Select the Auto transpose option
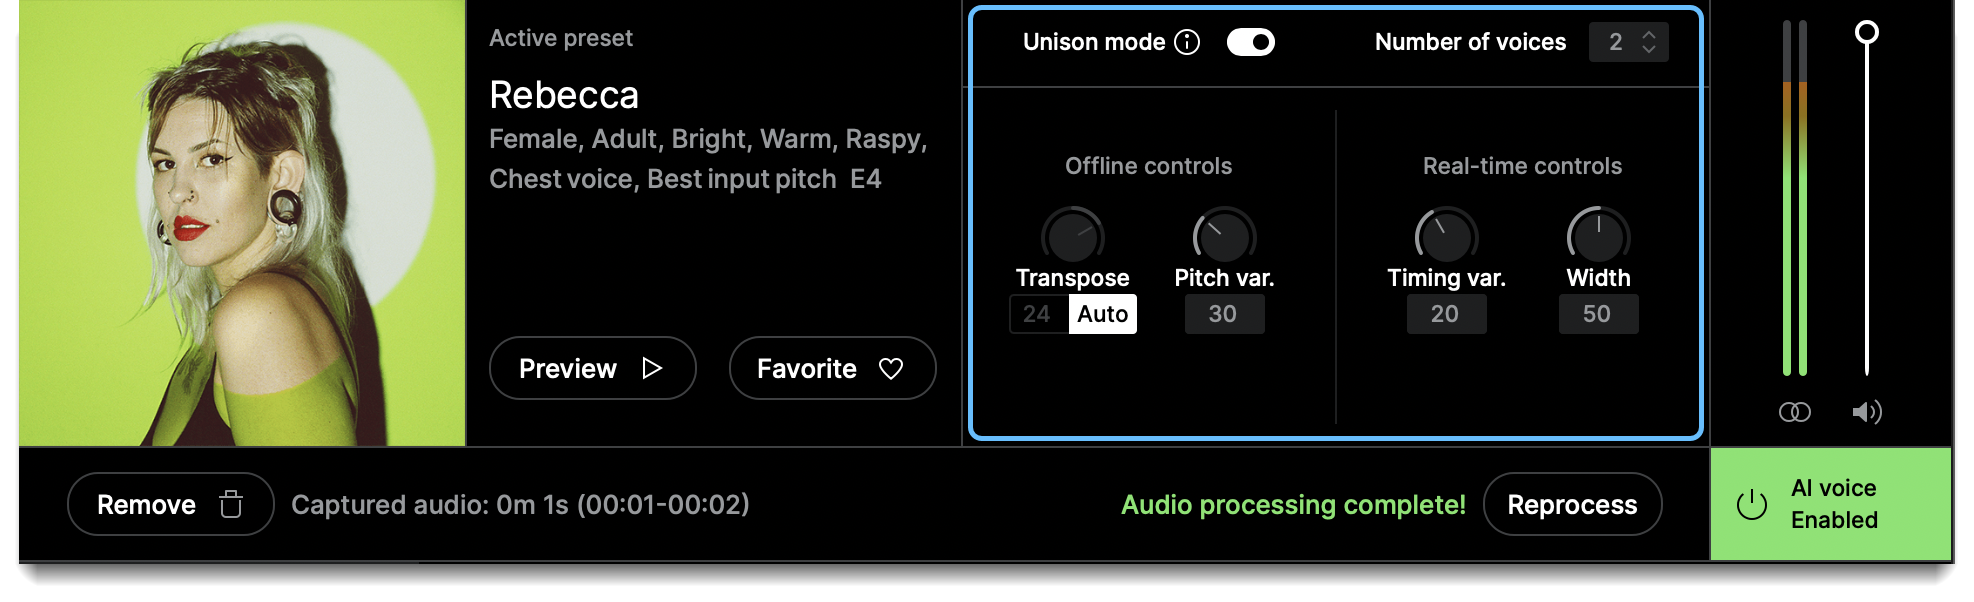Viewport: 1974px width, 602px height. [x=1103, y=314]
